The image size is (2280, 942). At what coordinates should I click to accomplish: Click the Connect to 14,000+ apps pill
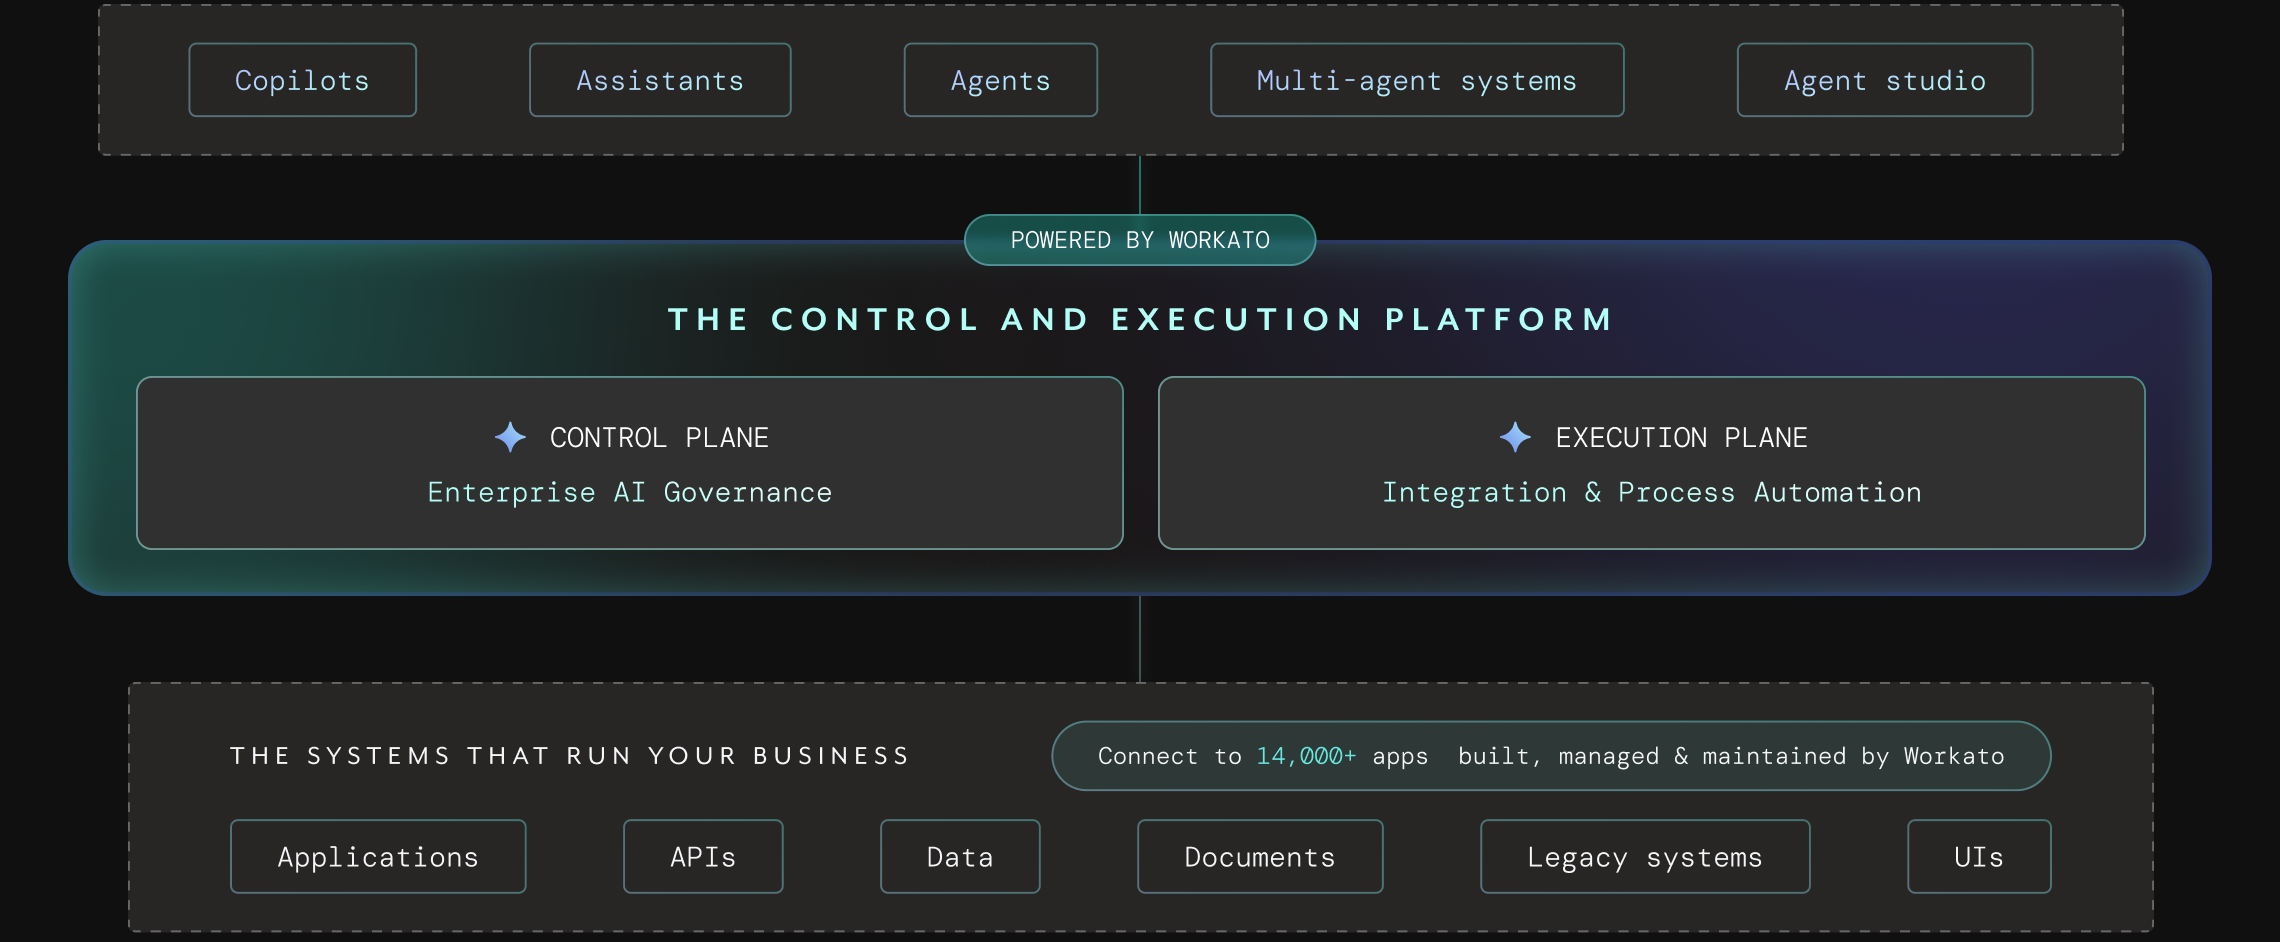[1551, 756]
